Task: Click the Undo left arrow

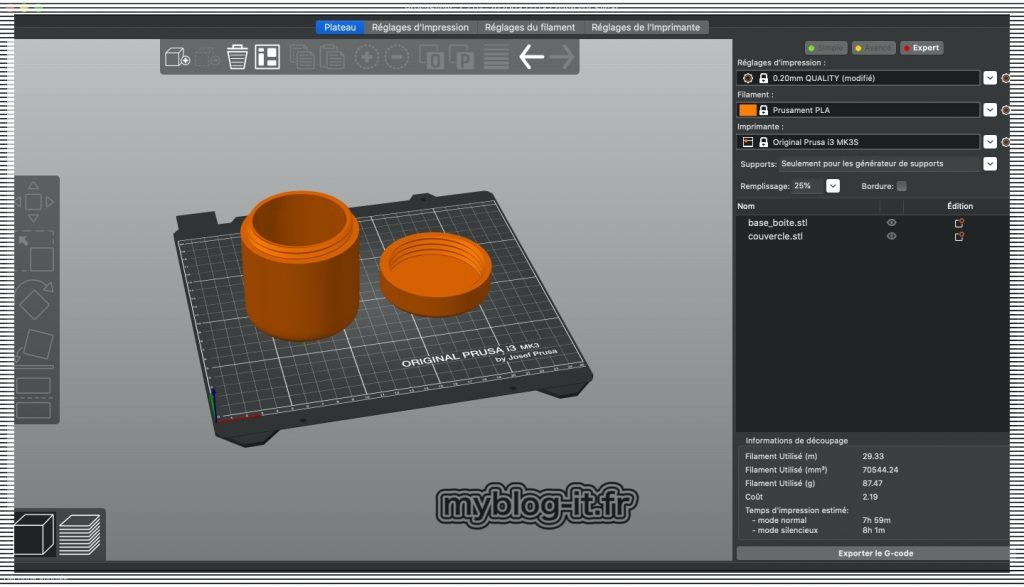Action: click(x=531, y=57)
